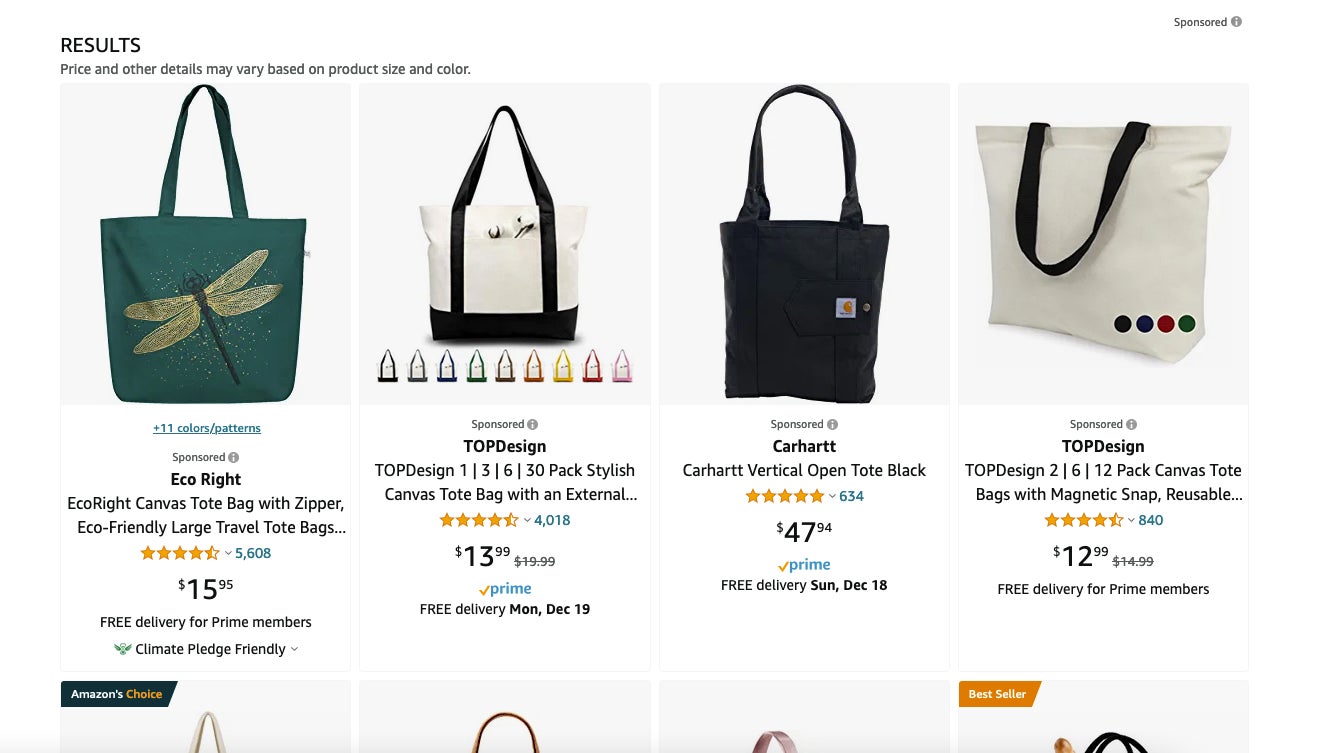Click the info icon beside Eco Right's Sponsored label
Image resolution: width=1339 pixels, height=753 pixels.
[233, 456]
